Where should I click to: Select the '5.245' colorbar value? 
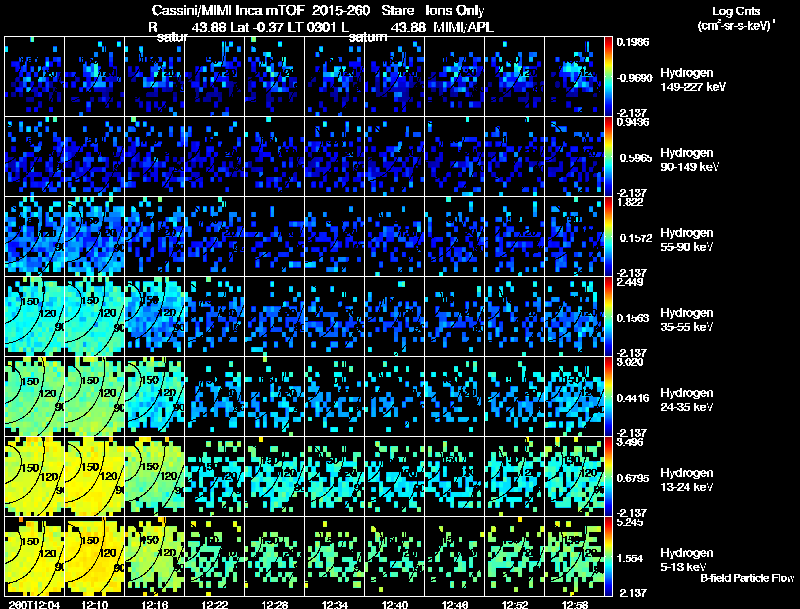tap(630, 522)
